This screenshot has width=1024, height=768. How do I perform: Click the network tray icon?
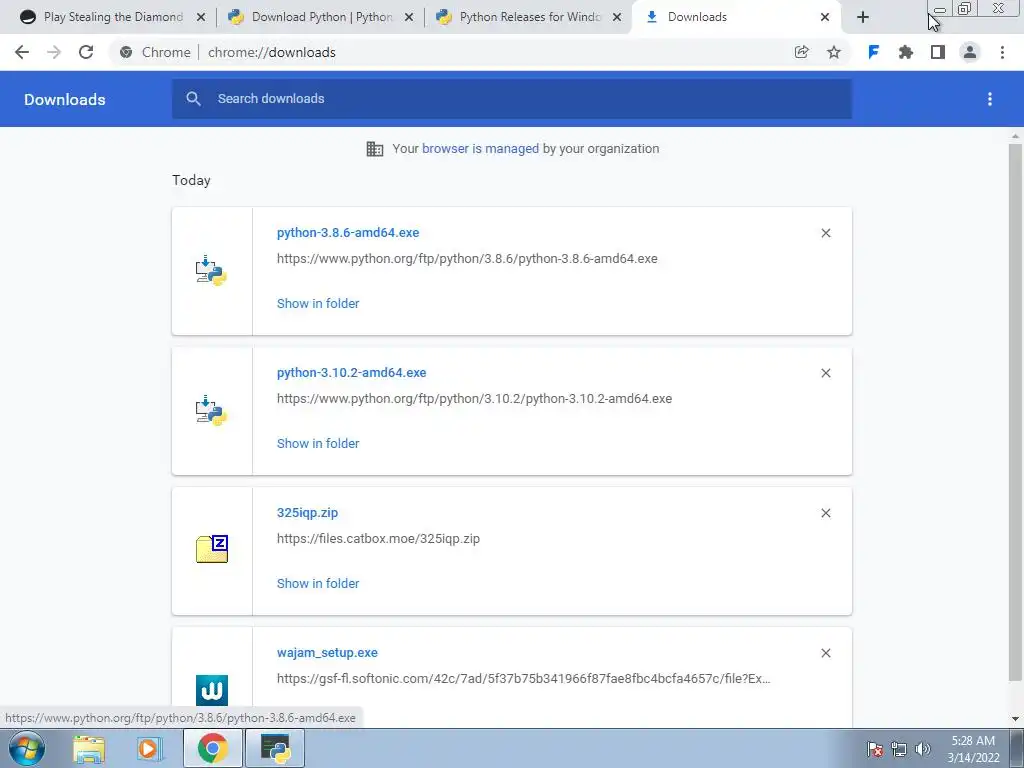click(899, 748)
